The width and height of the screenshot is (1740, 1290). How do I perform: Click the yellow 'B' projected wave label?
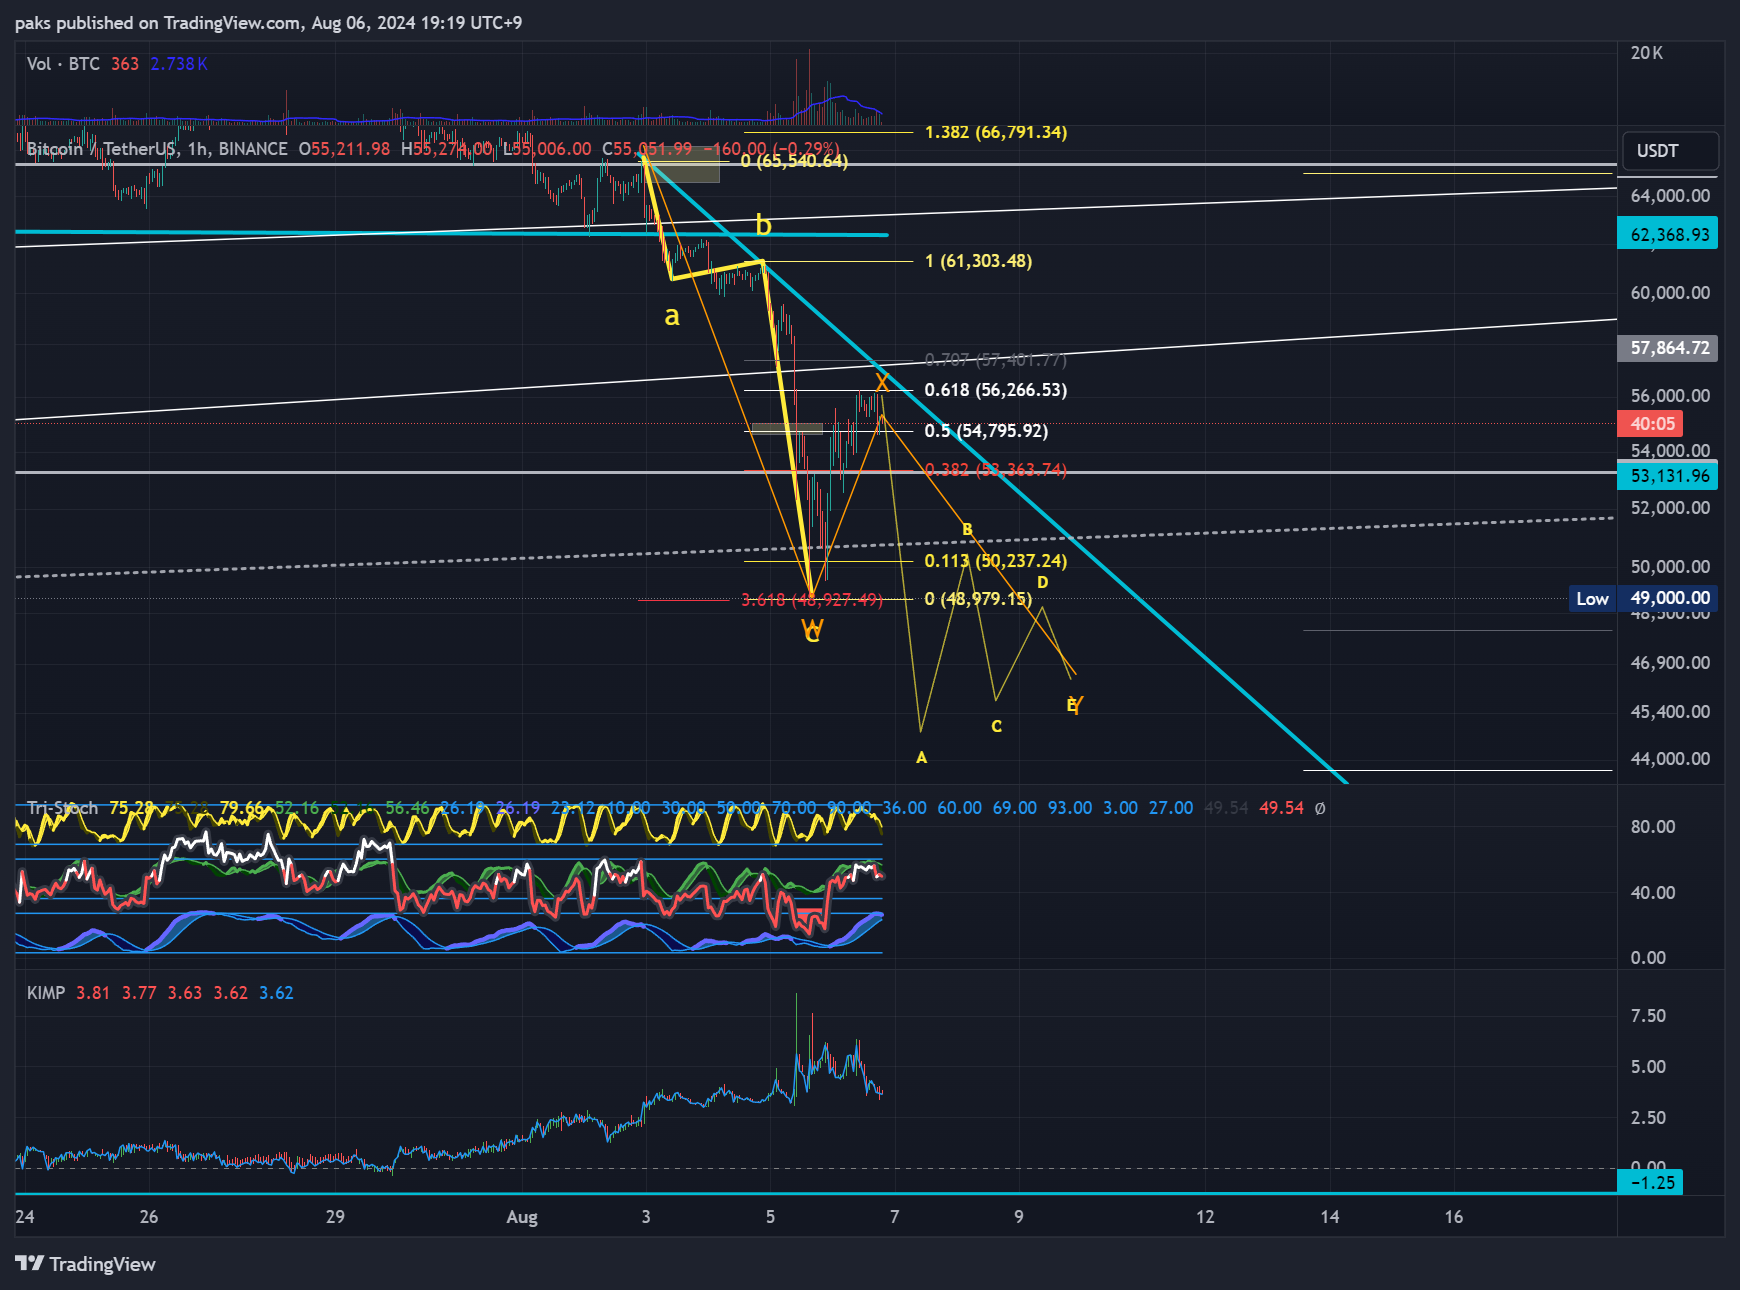[x=967, y=530]
